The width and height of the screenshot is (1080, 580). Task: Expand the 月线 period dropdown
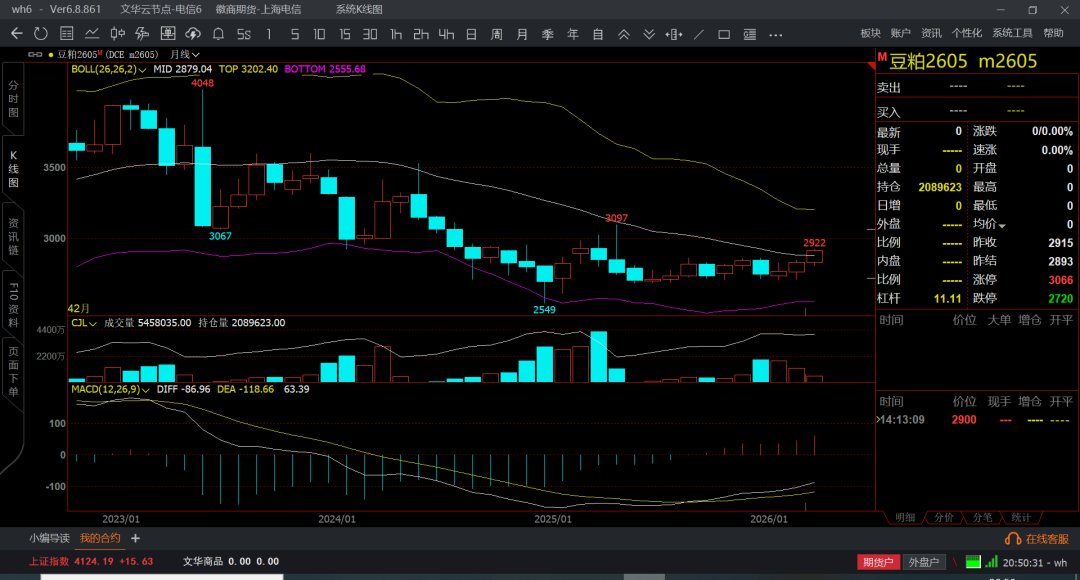(184, 54)
